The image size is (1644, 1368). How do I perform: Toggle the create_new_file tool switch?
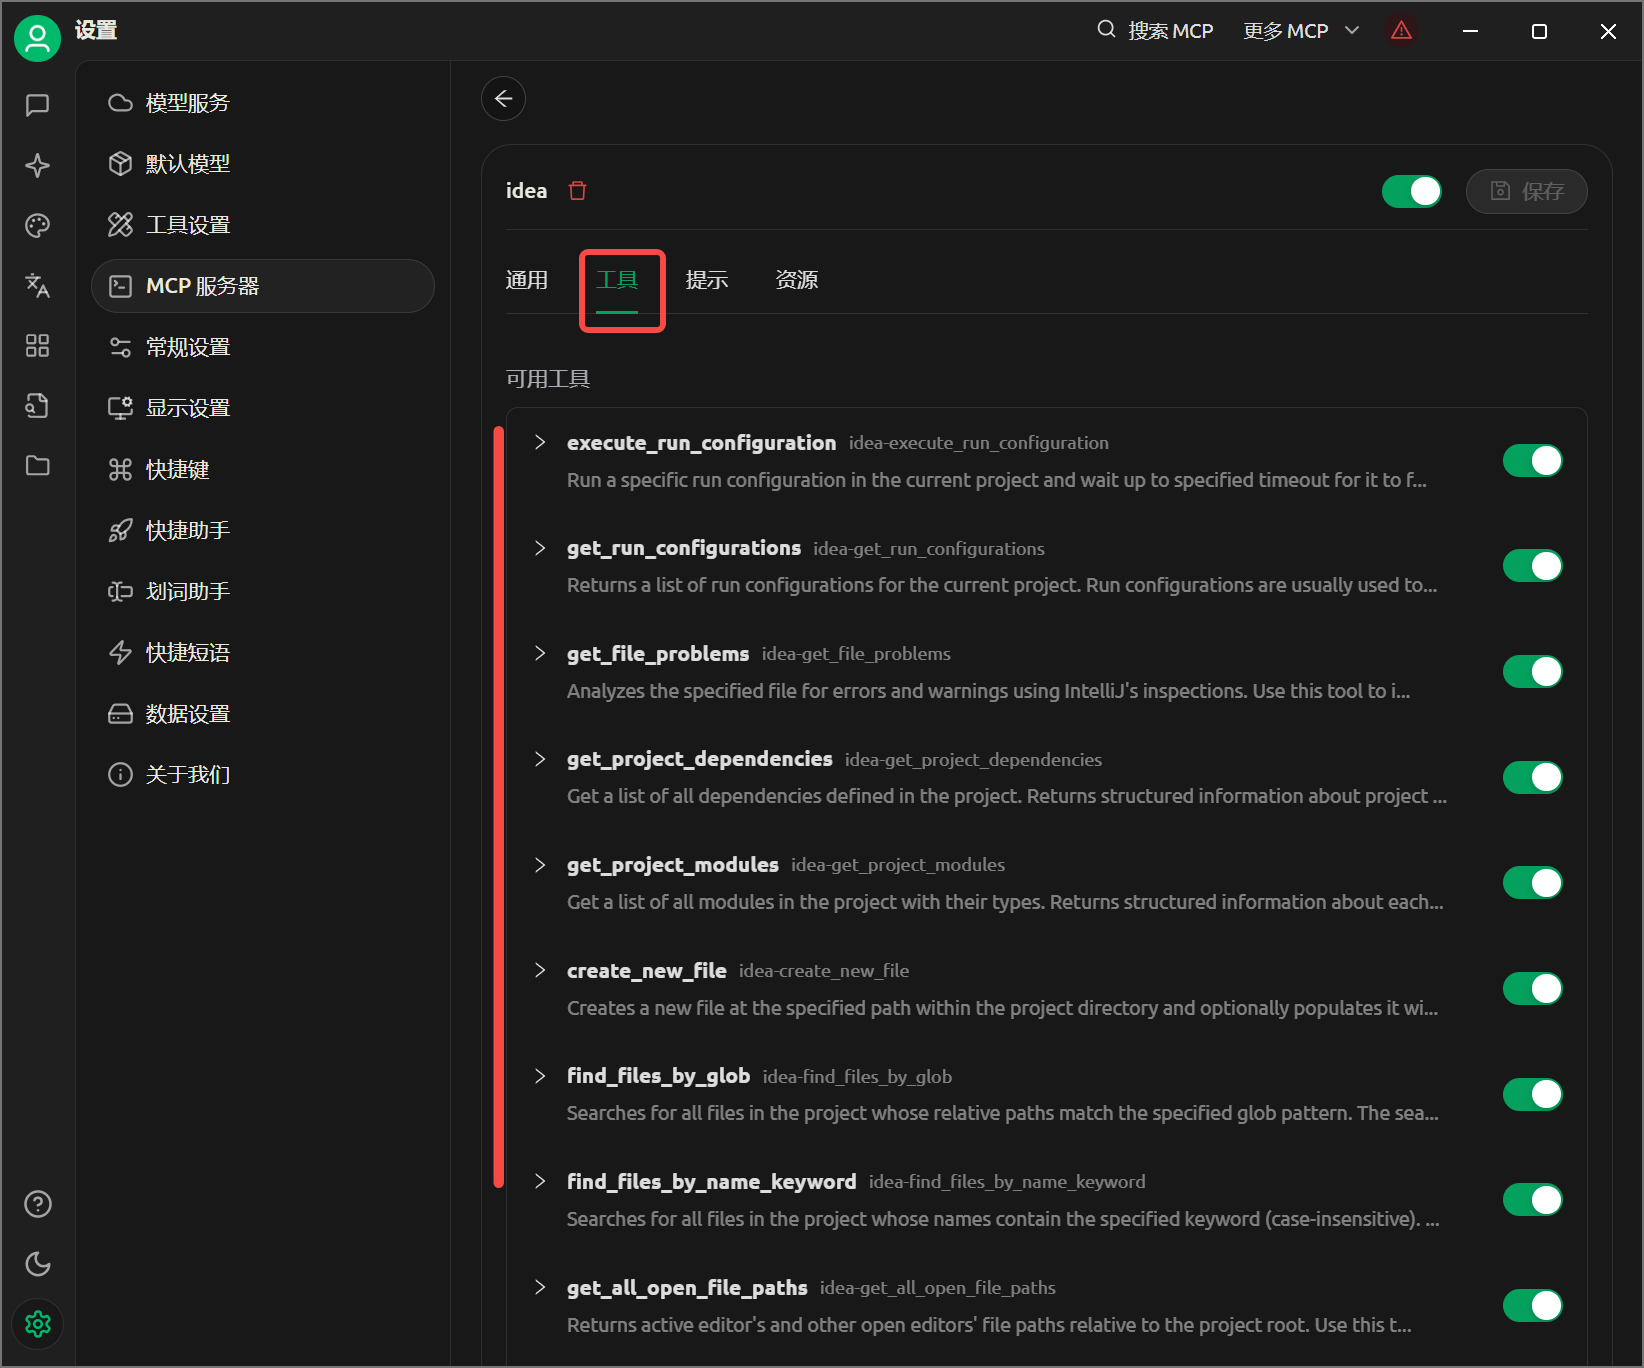pyautogui.click(x=1532, y=989)
